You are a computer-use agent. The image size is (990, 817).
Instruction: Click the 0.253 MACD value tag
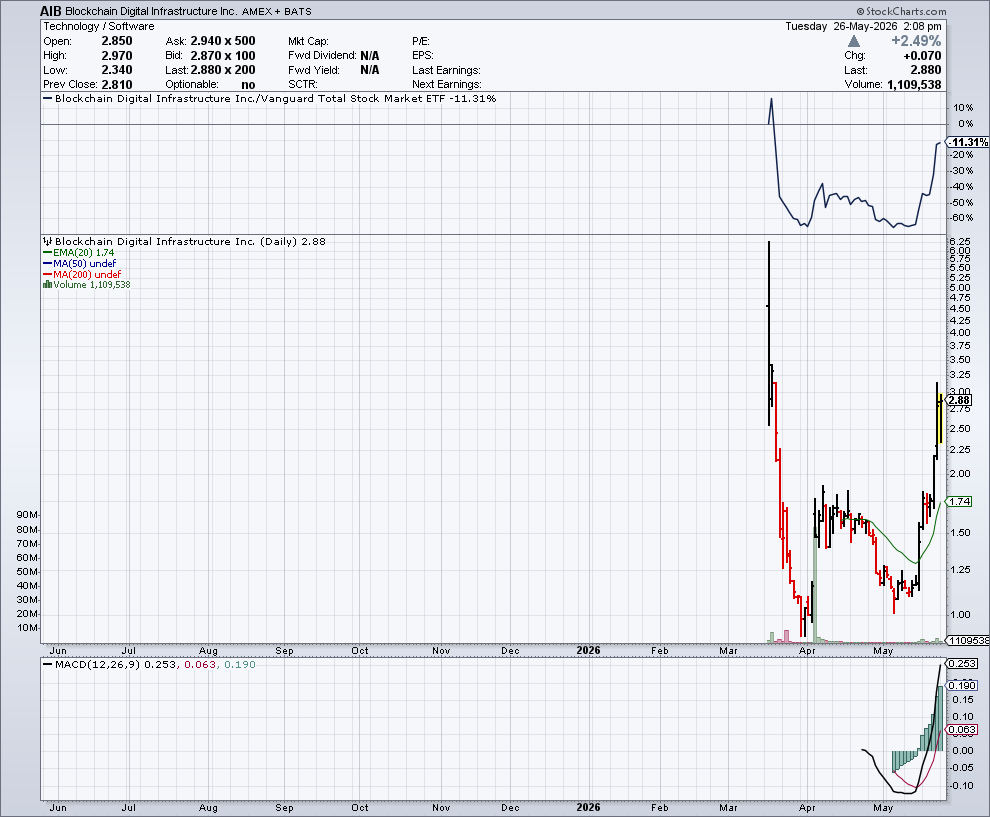point(962,664)
